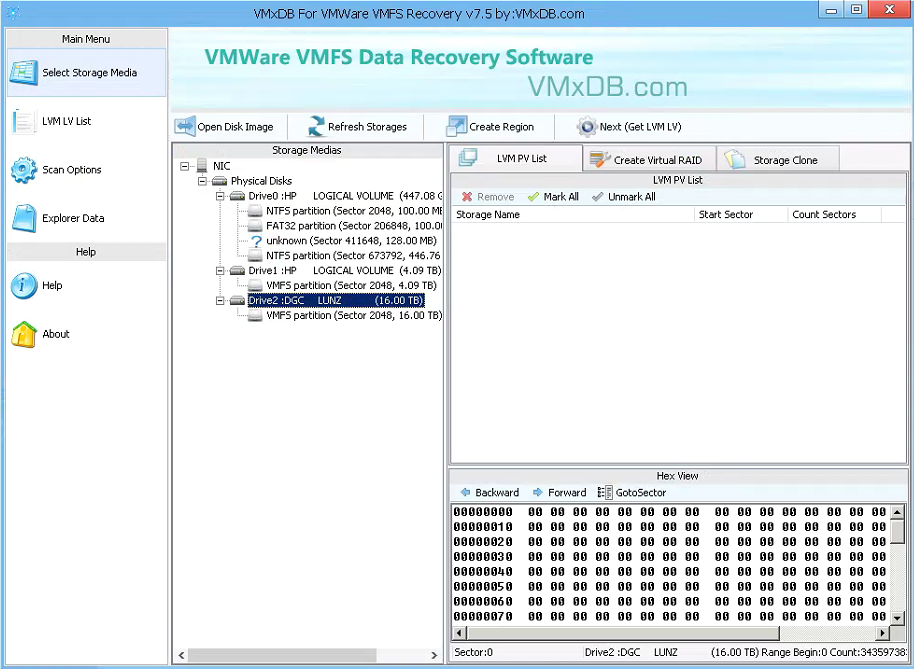Click the Storage Name column header
Viewport: 914px width, 669px height.
click(x=572, y=214)
